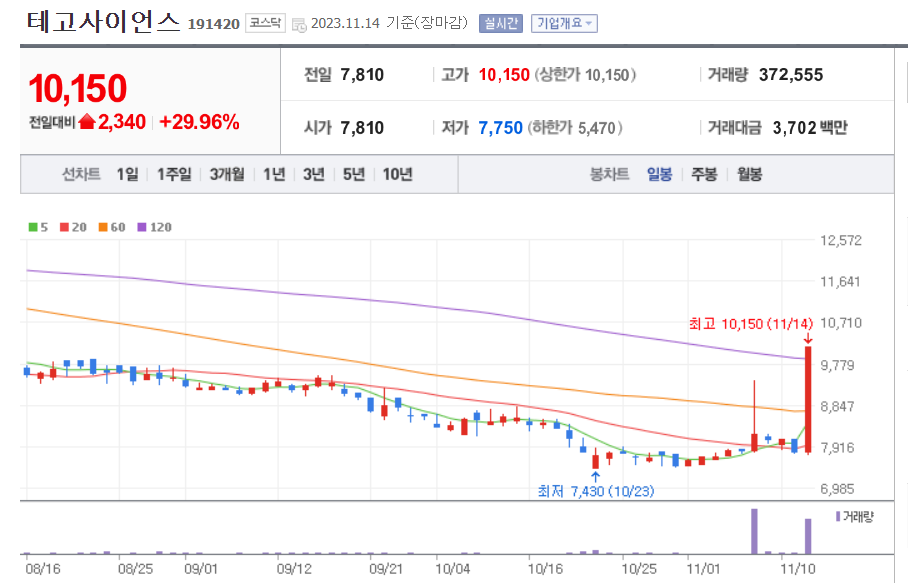The image size is (908, 583).
Task: Click the red up-arrow price change icon
Action: (87, 122)
